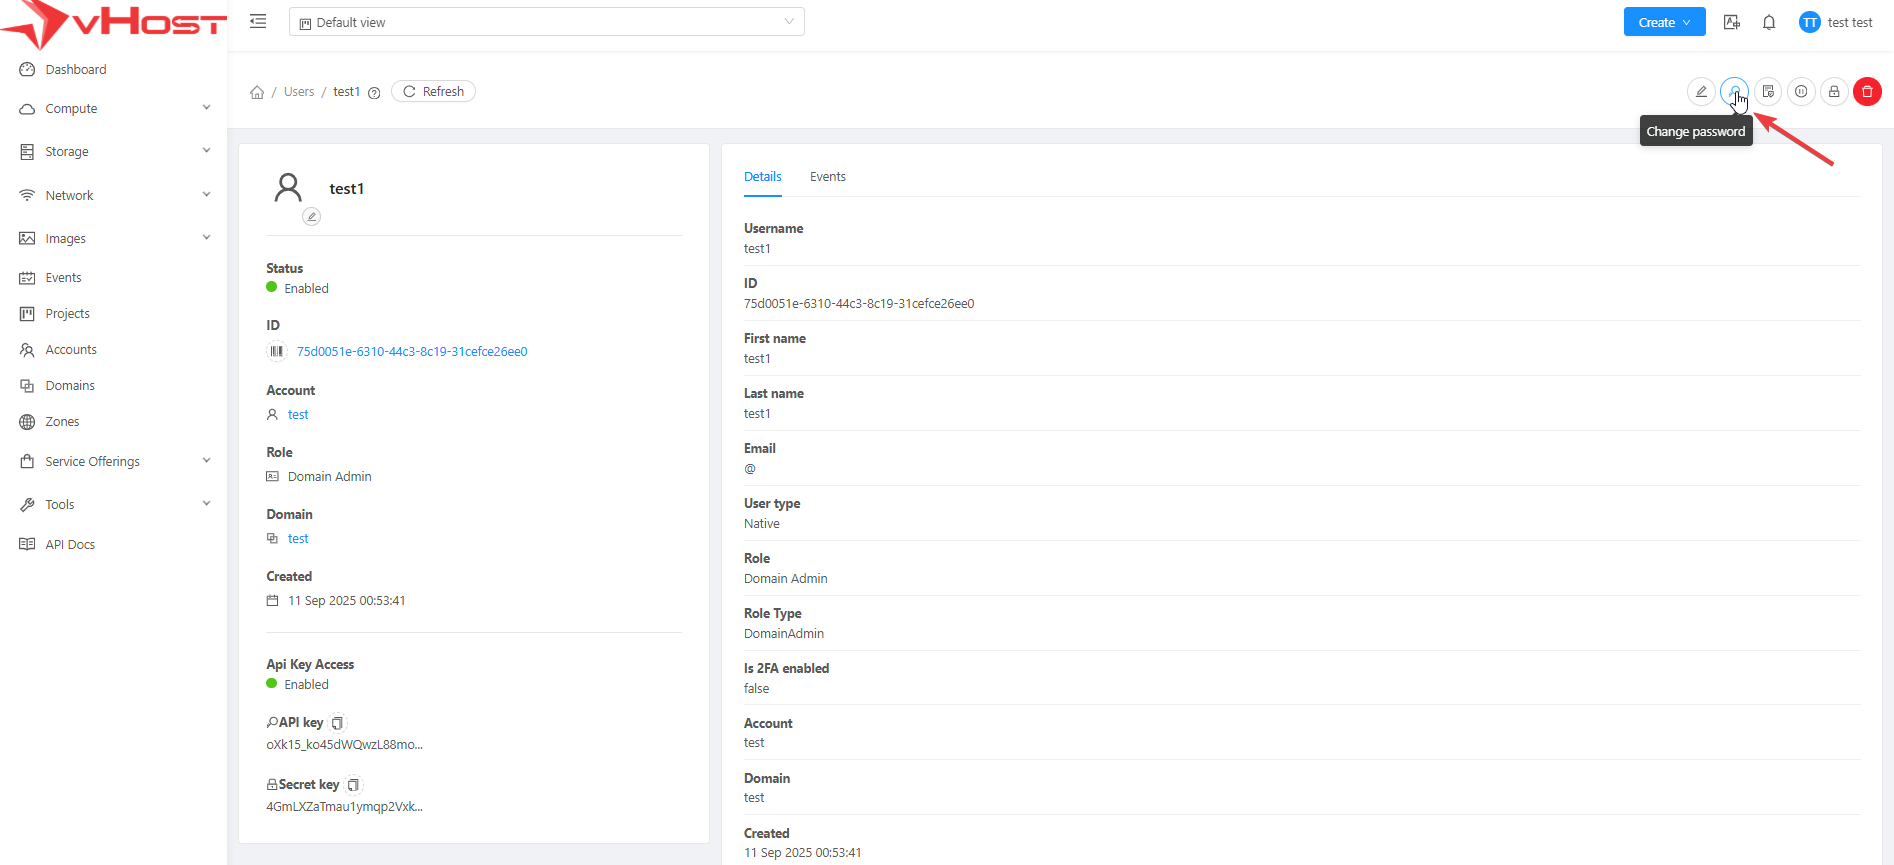This screenshot has width=1894, height=865.
Task: Expand the Service Offerings sidebar menu
Action: [115, 462]
